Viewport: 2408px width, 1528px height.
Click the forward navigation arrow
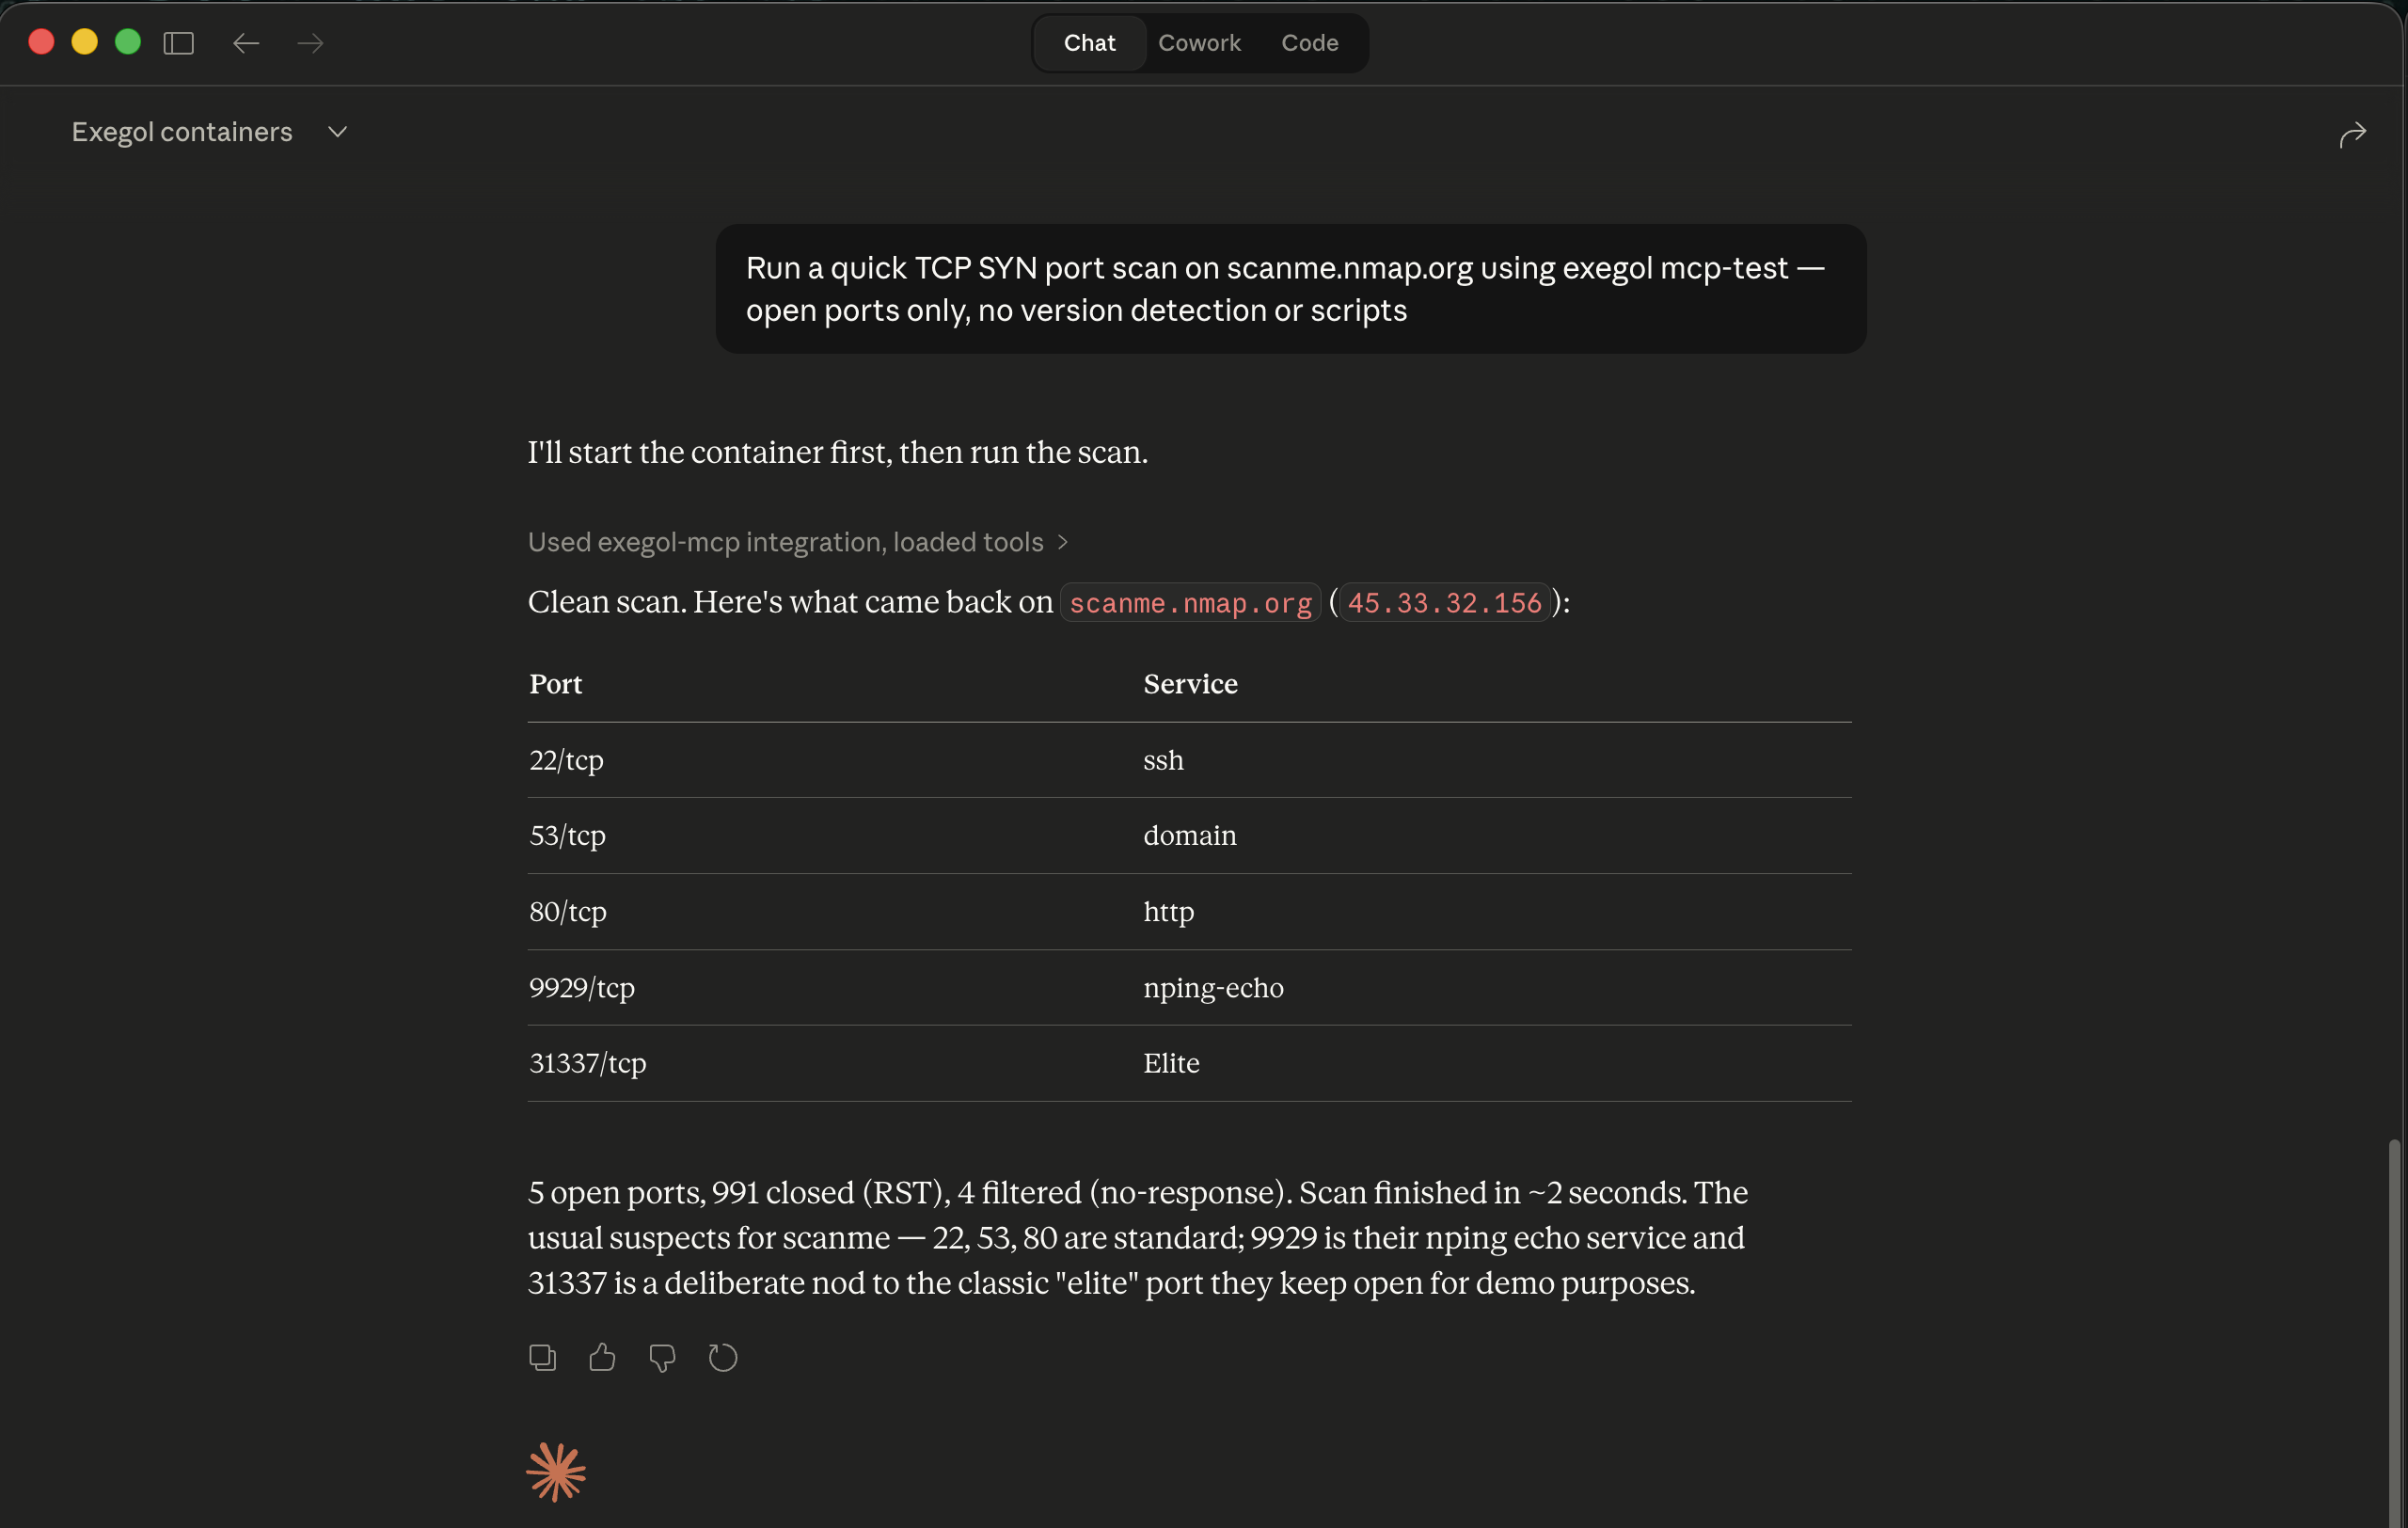[310, 43]
